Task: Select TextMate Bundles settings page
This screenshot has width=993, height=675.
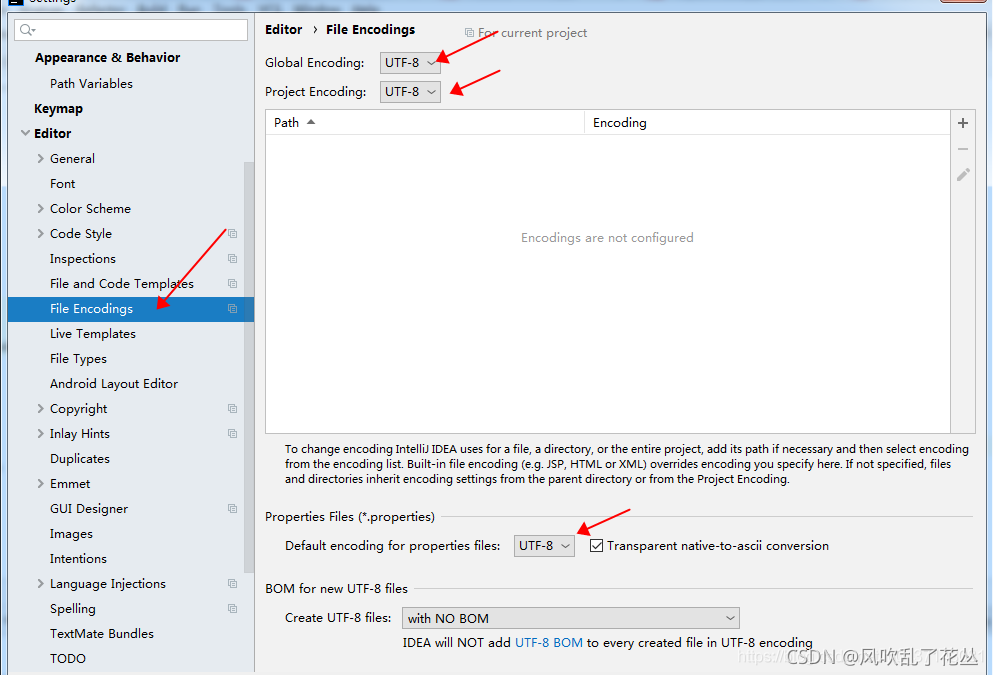Action: point(102,633)
